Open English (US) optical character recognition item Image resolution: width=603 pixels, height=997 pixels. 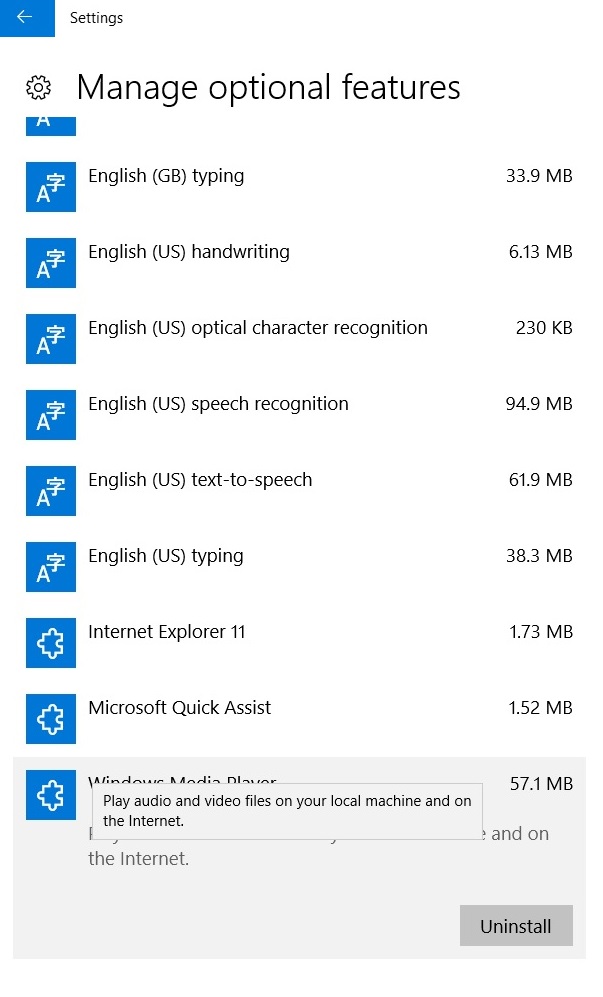click(x=258, y=328)
